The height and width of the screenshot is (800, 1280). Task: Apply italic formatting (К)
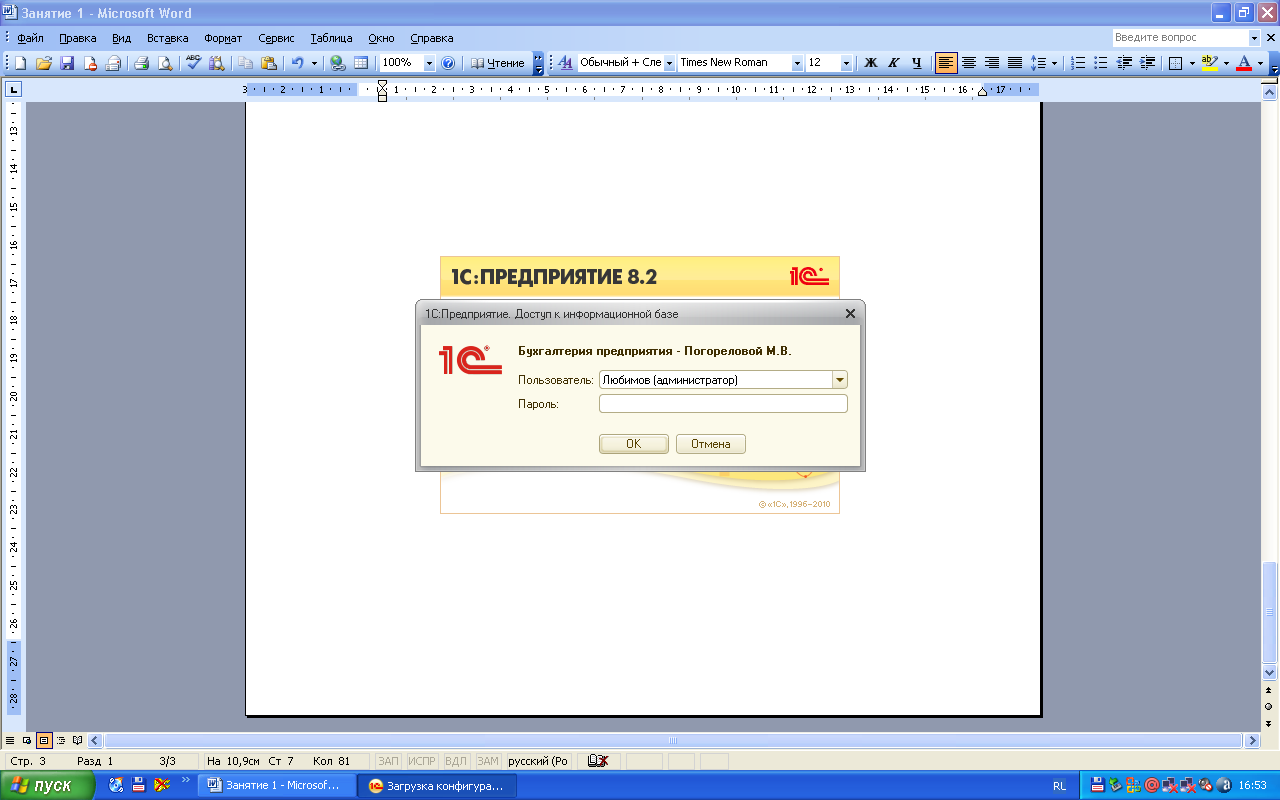click(x=893, y=63)
